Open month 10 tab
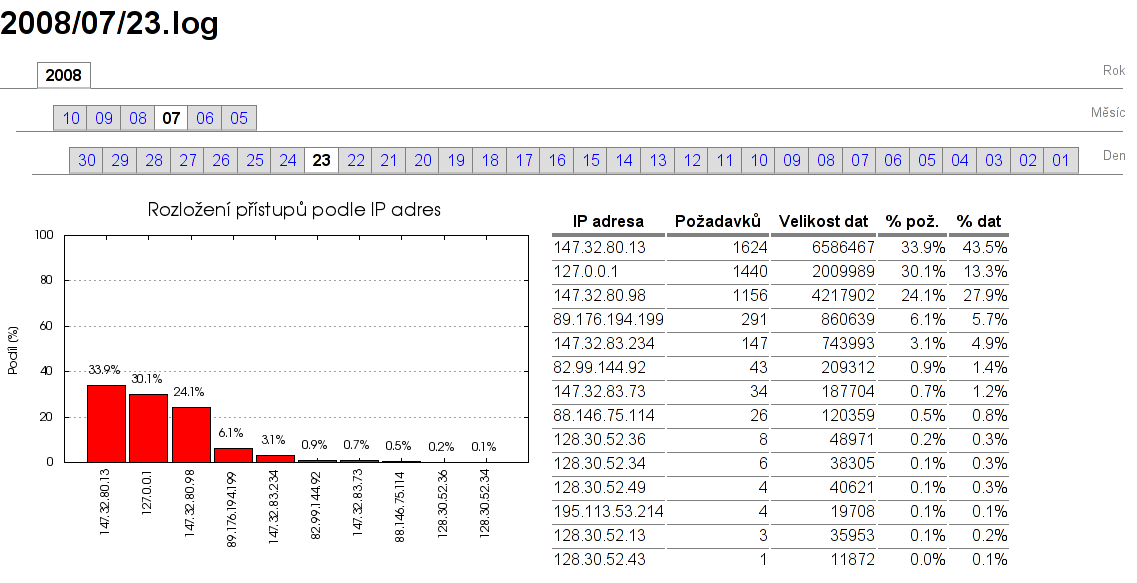 71,118
